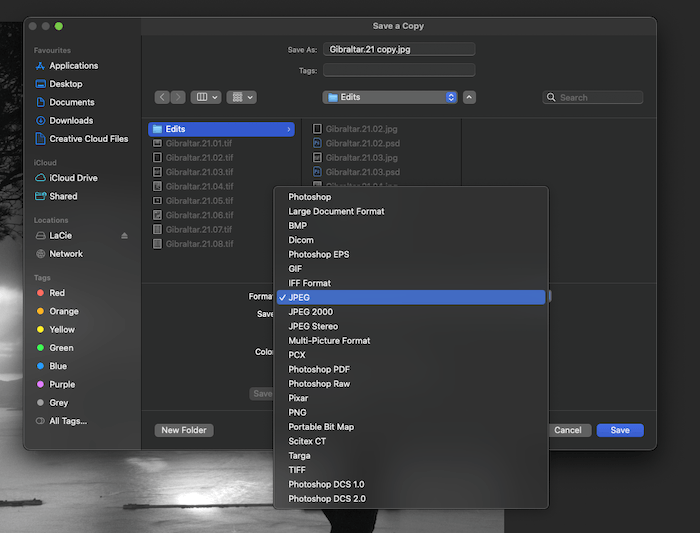
Task: Collapse the dialog with the chevron button
Action: [x=470, y=97]
